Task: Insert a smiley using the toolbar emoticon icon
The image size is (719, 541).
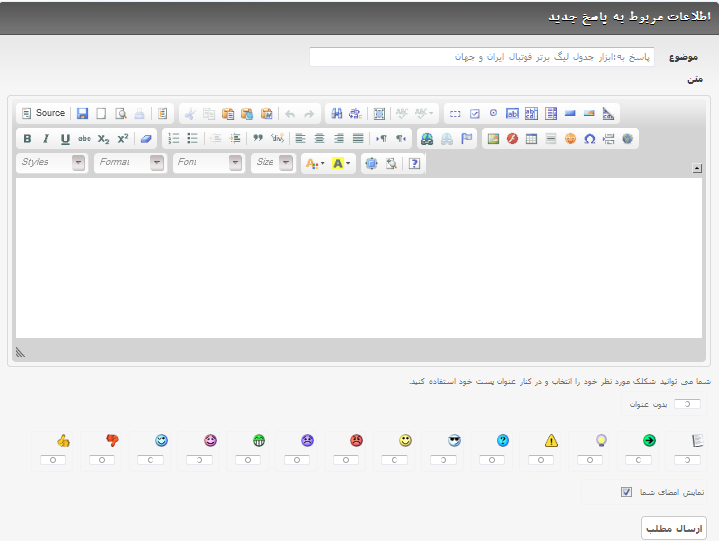Action: point(570,139)
